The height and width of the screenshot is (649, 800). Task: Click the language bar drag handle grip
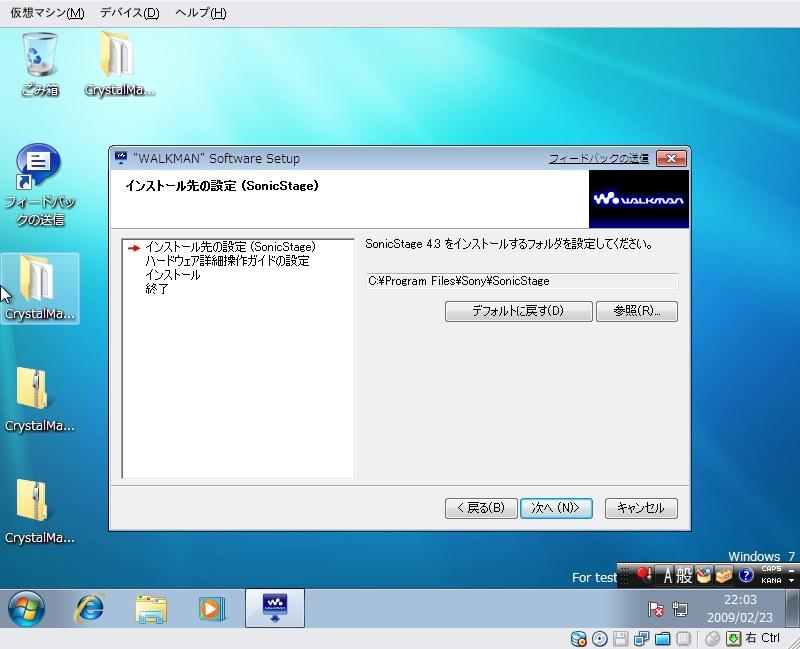pos(626,576)
